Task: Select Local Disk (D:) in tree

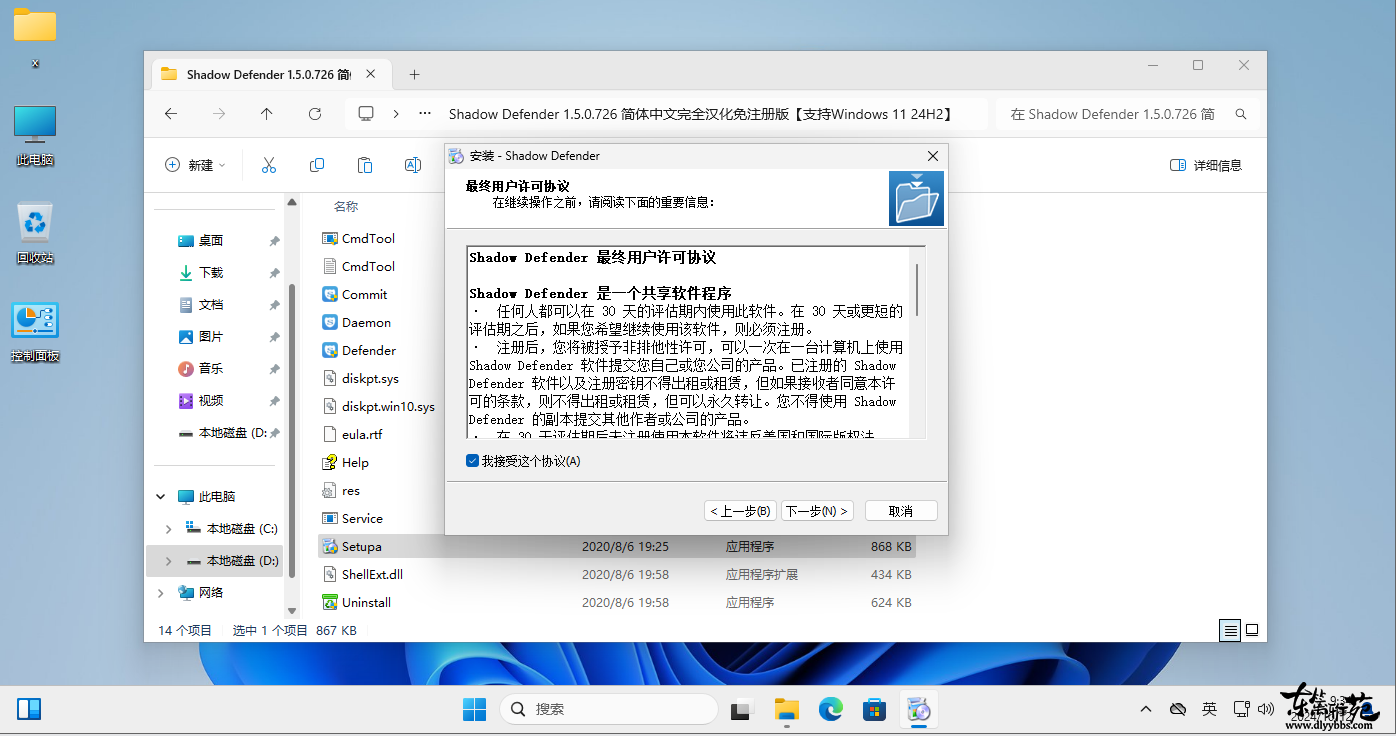Action: click(215, 561)
